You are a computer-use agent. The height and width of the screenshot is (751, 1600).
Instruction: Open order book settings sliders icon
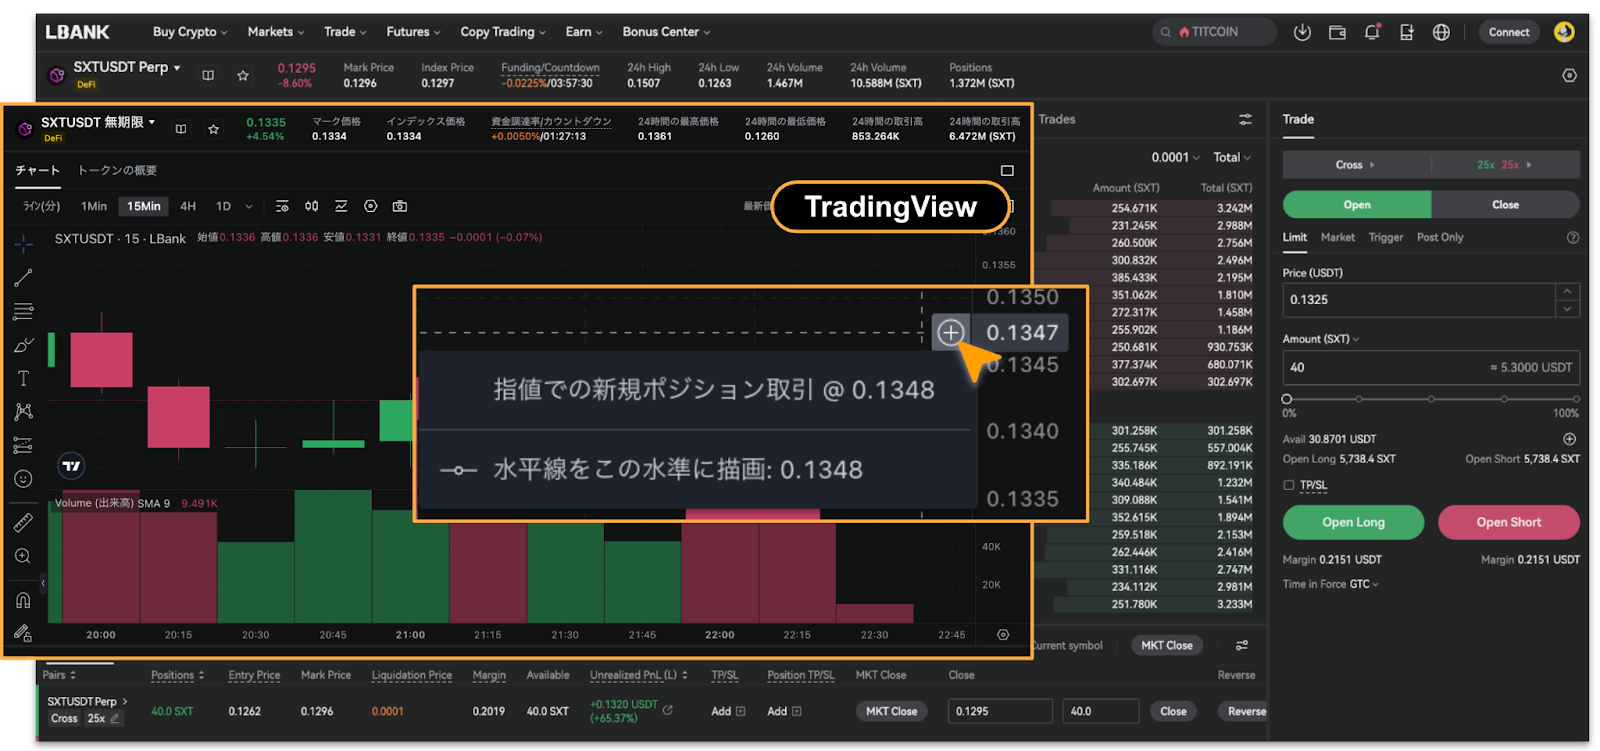(1245, 119)
